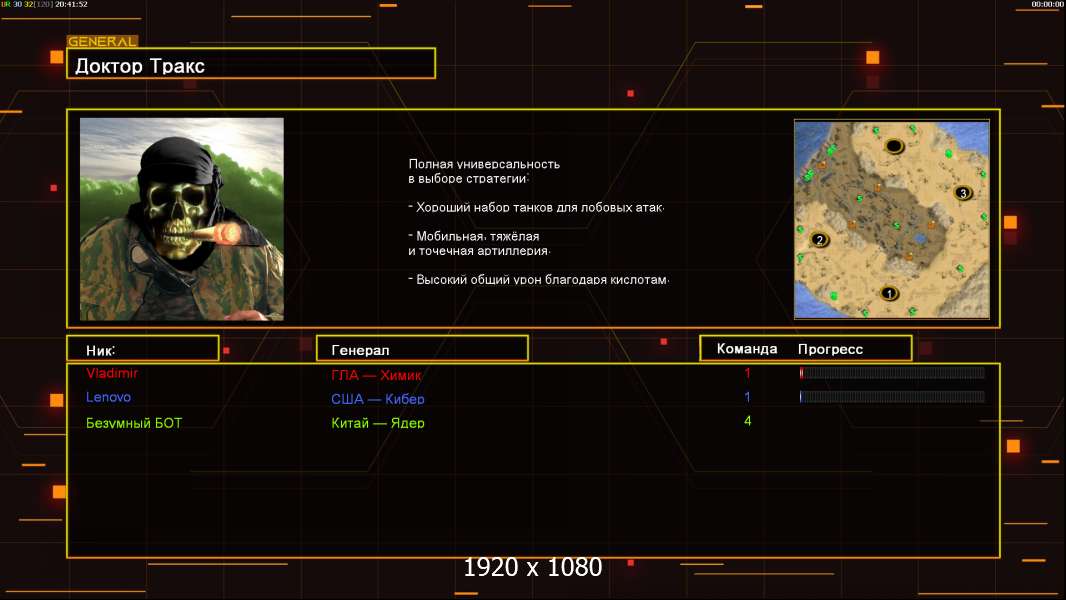The width and height of the screenshot is (1066, 600).
Task: Click Lenovo's blue loading progress bar
Action: pyautogui.click(x=892, y=397)
